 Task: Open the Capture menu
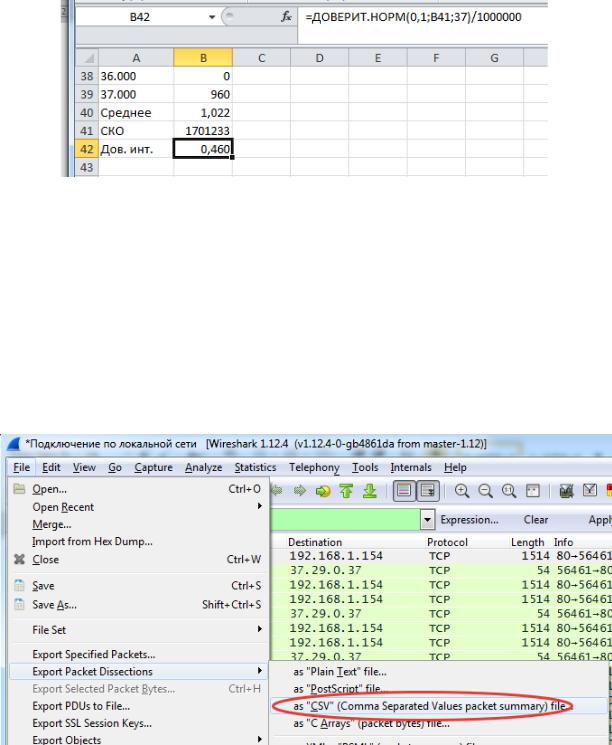click(153, 468)
